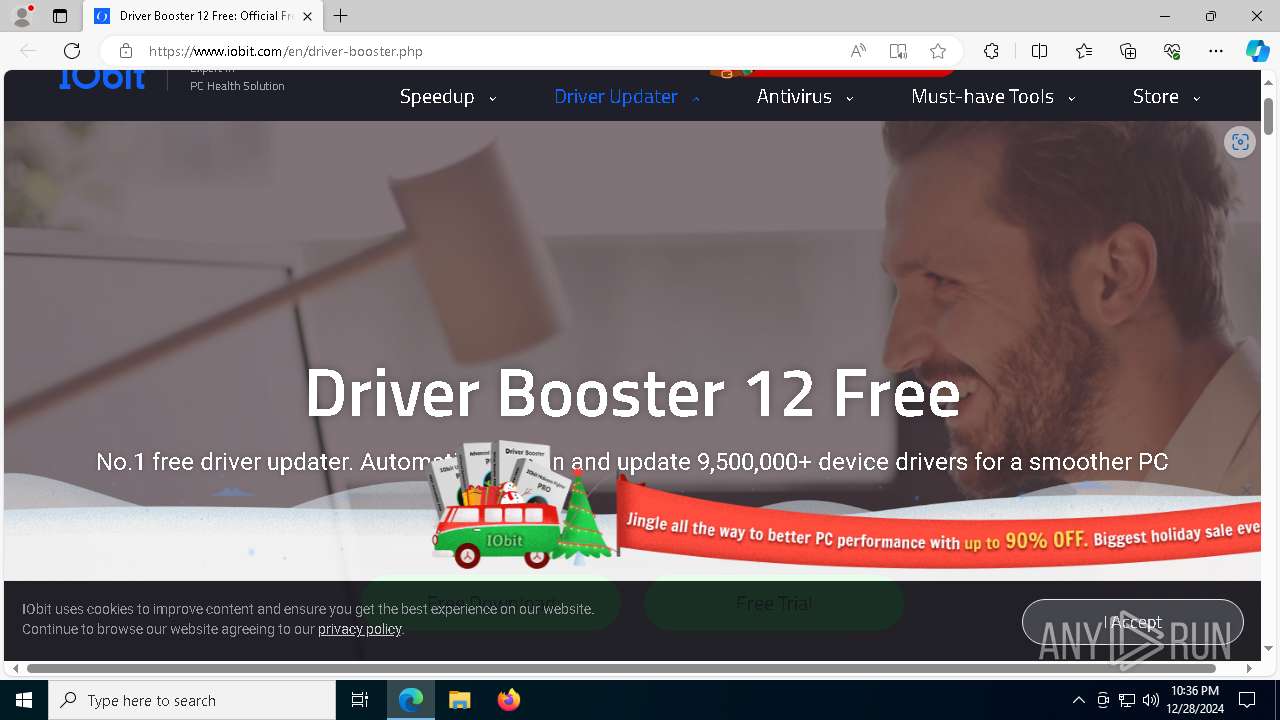Open the Collections icon
The height and width of the screenshot is (720, 1280).
point(1128,51)
